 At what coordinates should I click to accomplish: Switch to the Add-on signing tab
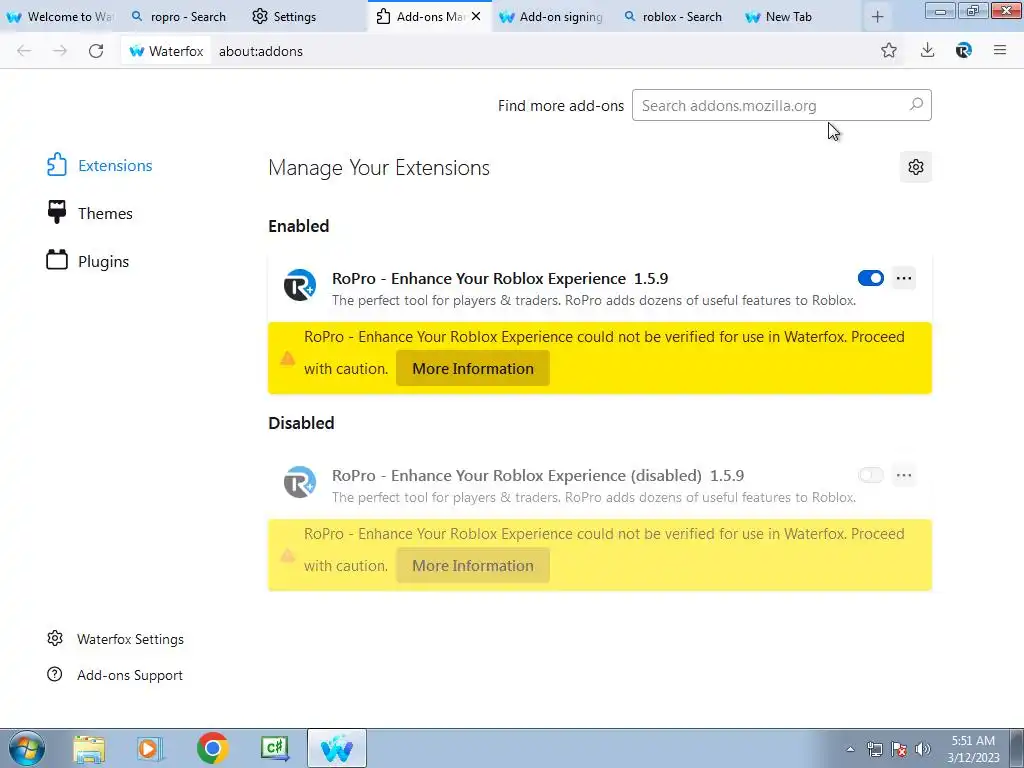[x=551, y=16]
